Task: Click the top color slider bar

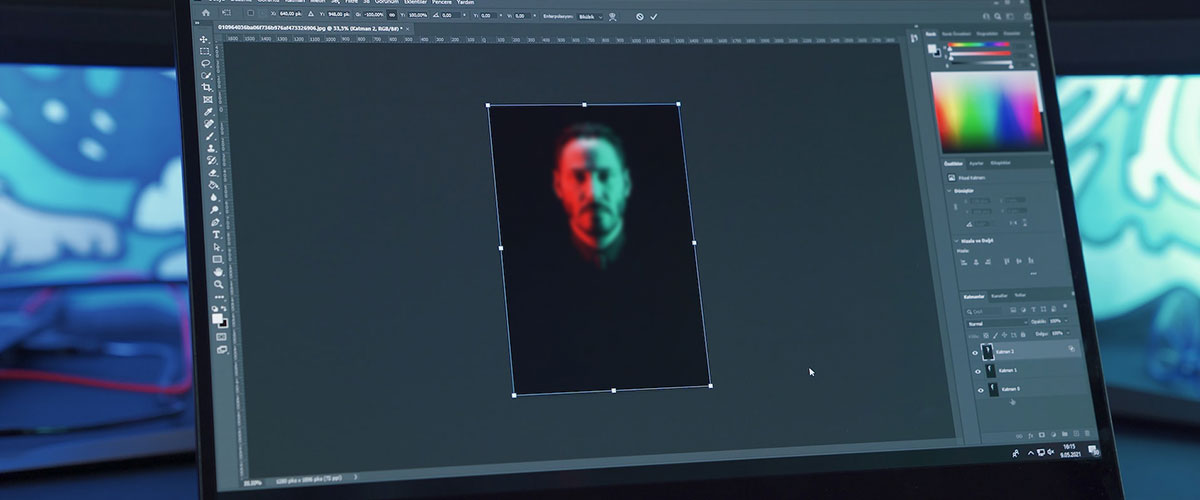Action: click(x=979, y=45)
